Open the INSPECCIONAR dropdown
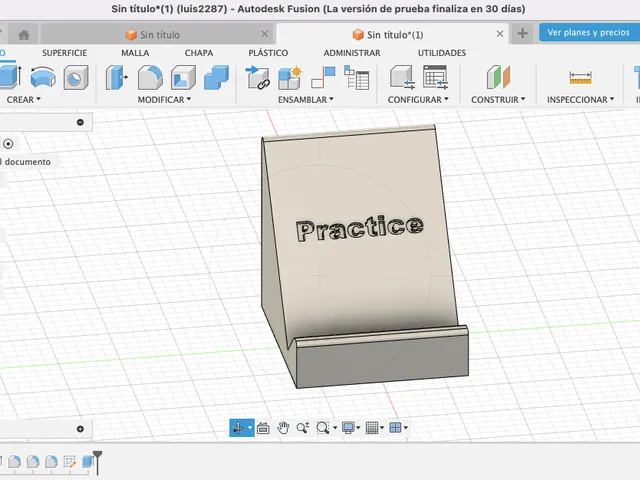 pyautogui.click(x=580, y=100)
